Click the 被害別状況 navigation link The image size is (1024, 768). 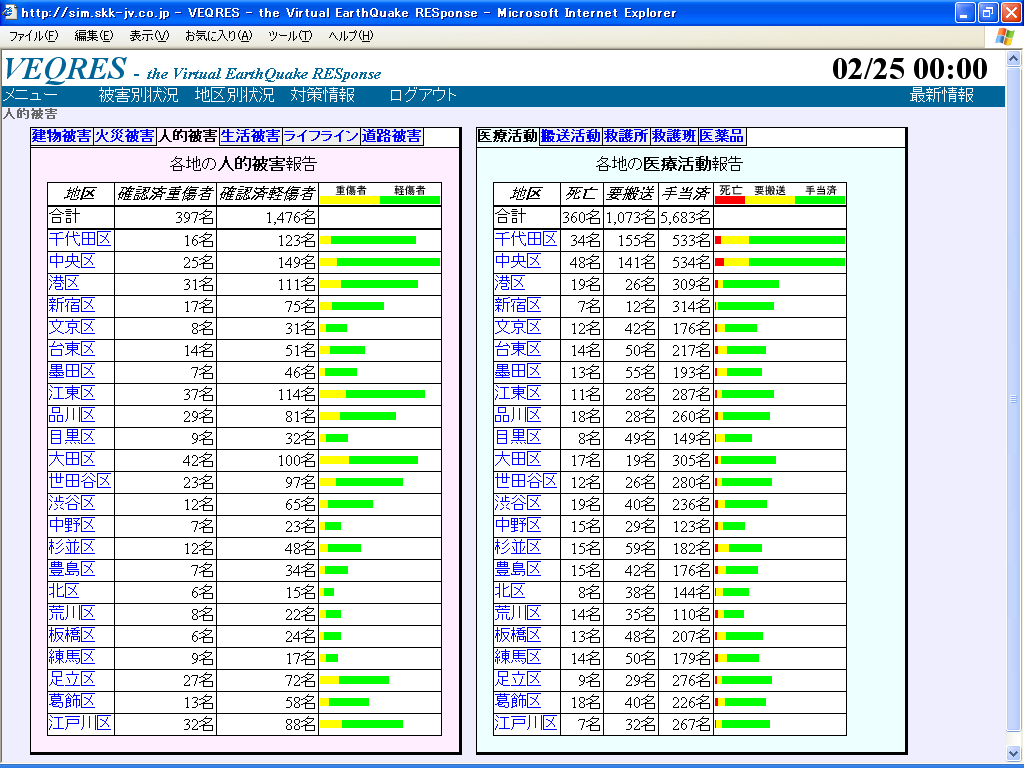[138, 95]
